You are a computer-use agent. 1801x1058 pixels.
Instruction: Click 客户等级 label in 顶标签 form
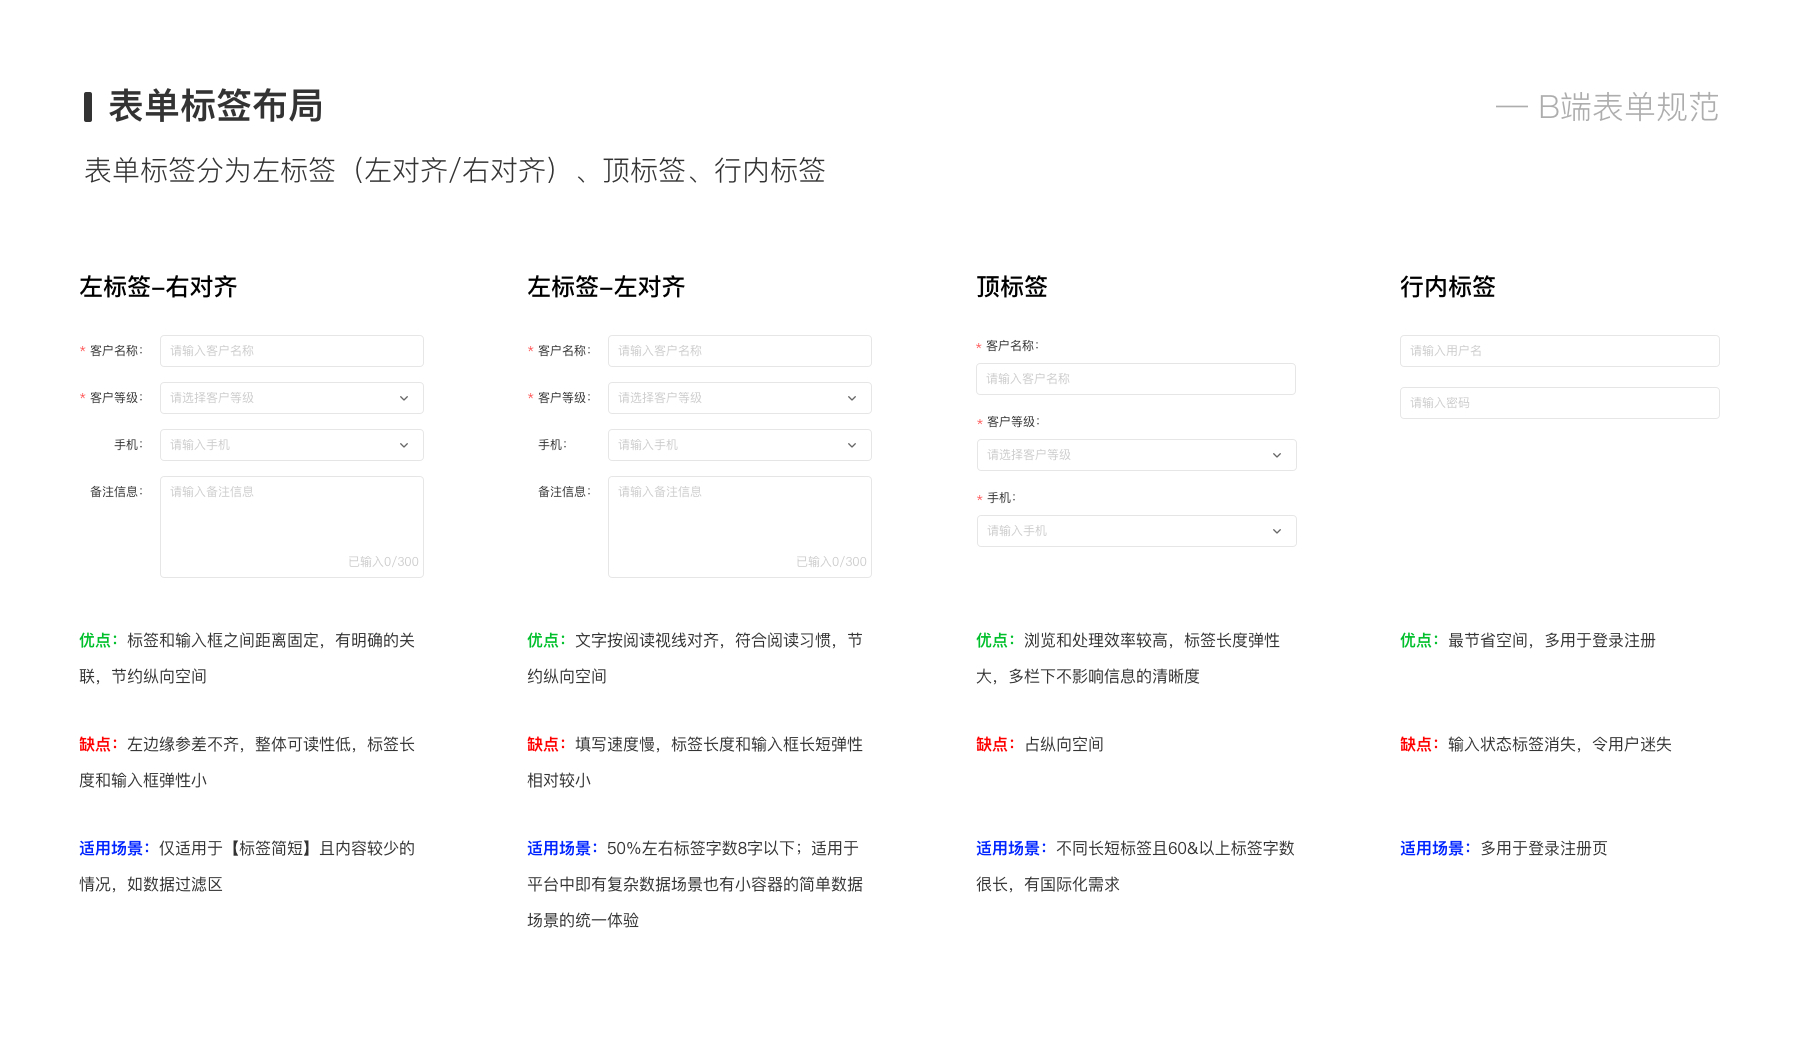(1013, 422)
